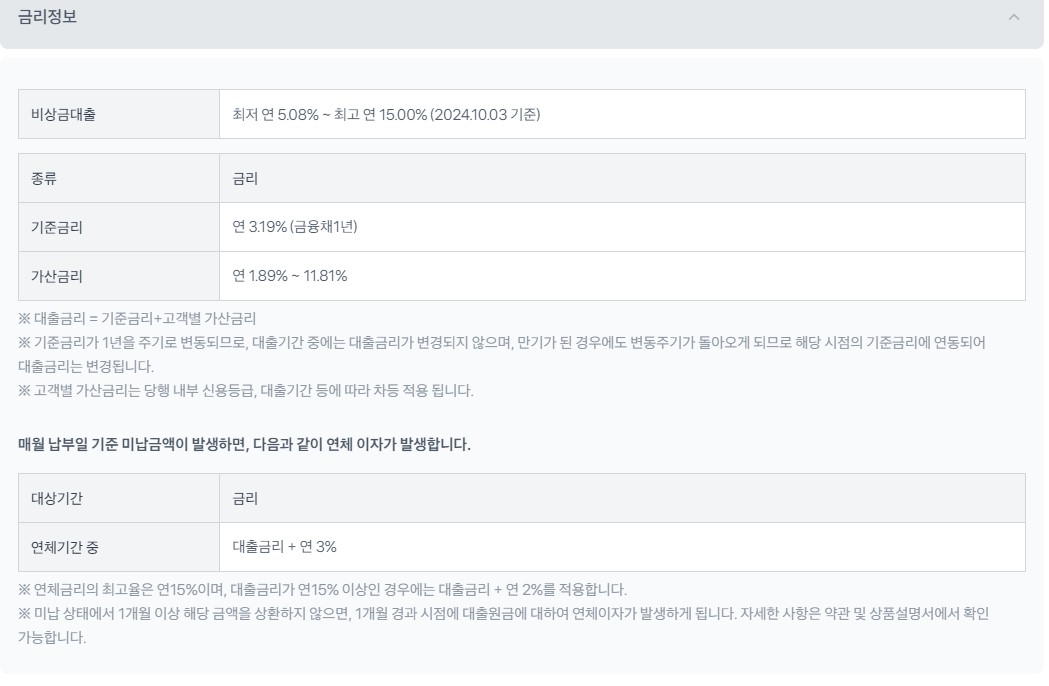
Task: Click the 연 3.19% (금융채1년) value cell
Action: pos(296,226)
